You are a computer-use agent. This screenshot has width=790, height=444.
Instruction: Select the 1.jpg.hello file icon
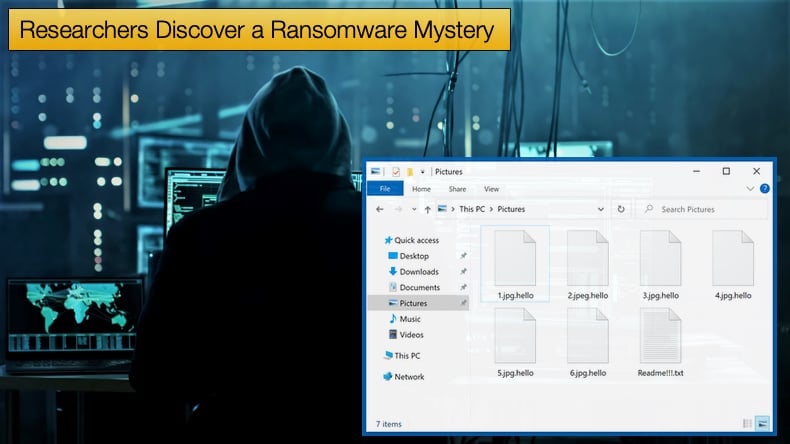[x=515, y=258]
